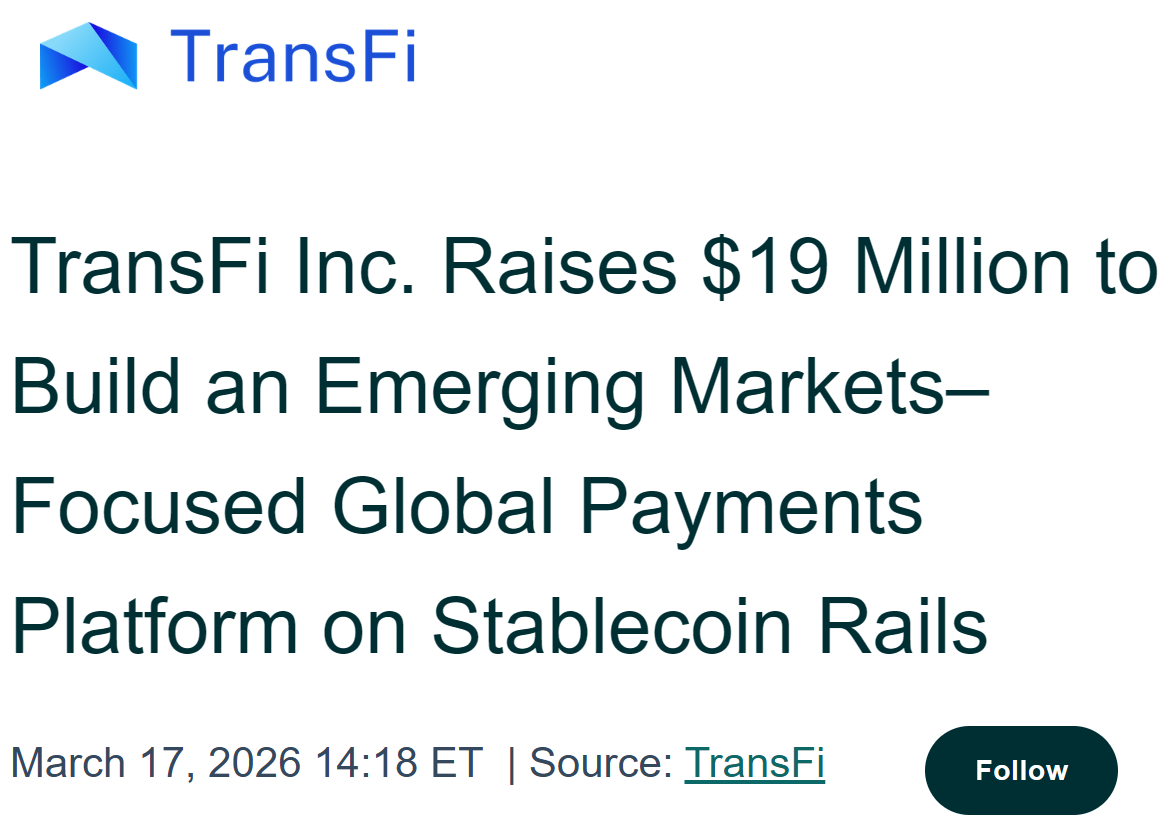Open the TransFi source link
Viewport: 1176px width, 830px height.
(754, 764)
